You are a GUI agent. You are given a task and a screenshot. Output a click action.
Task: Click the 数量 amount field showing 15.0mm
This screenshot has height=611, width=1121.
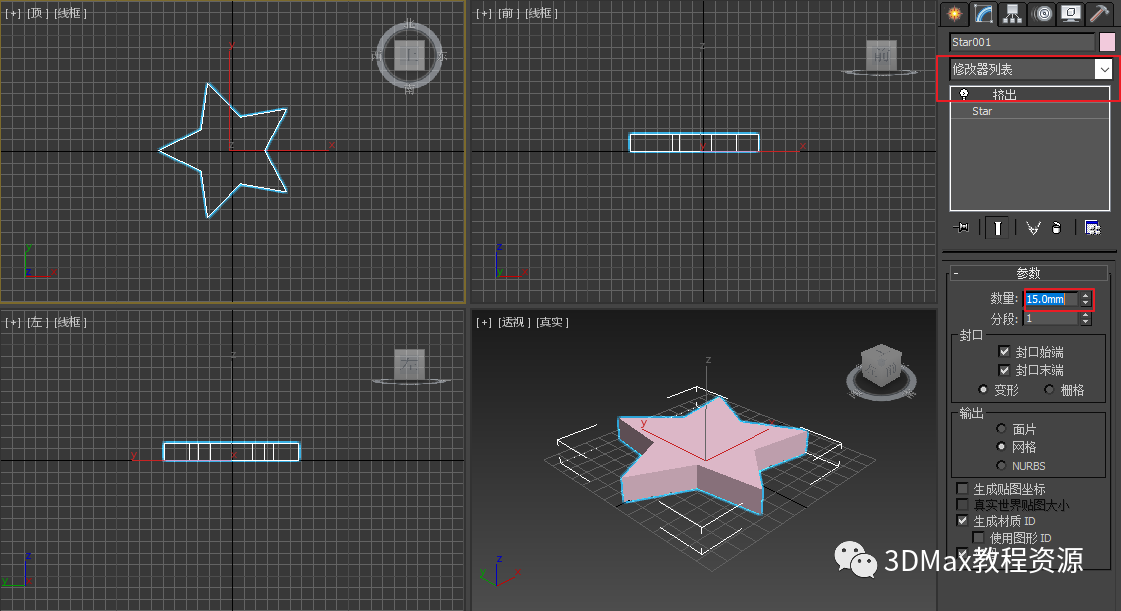point(1051,299)
